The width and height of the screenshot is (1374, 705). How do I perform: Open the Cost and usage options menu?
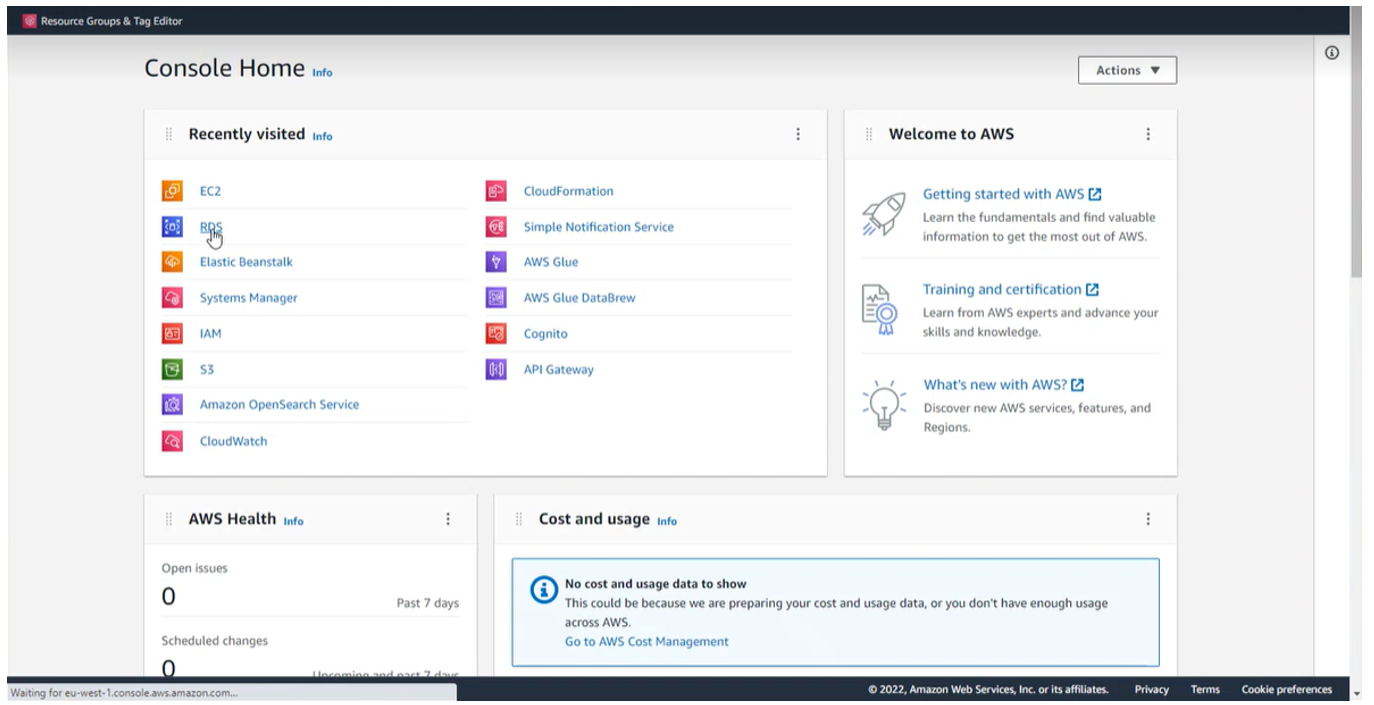1148,519
